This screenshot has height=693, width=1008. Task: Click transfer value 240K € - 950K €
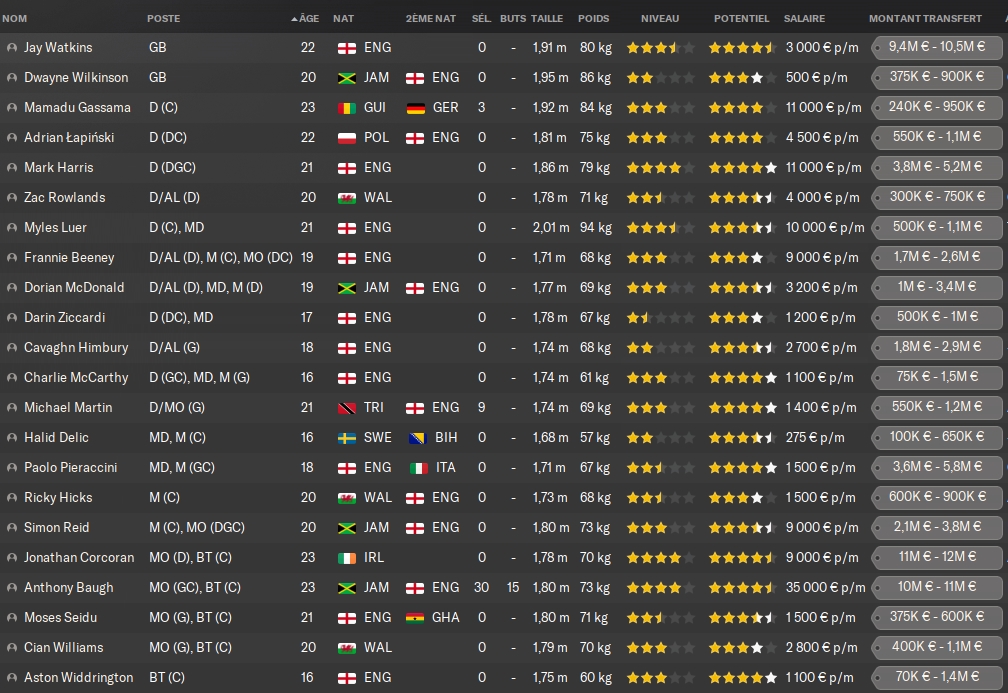(937, 107)
